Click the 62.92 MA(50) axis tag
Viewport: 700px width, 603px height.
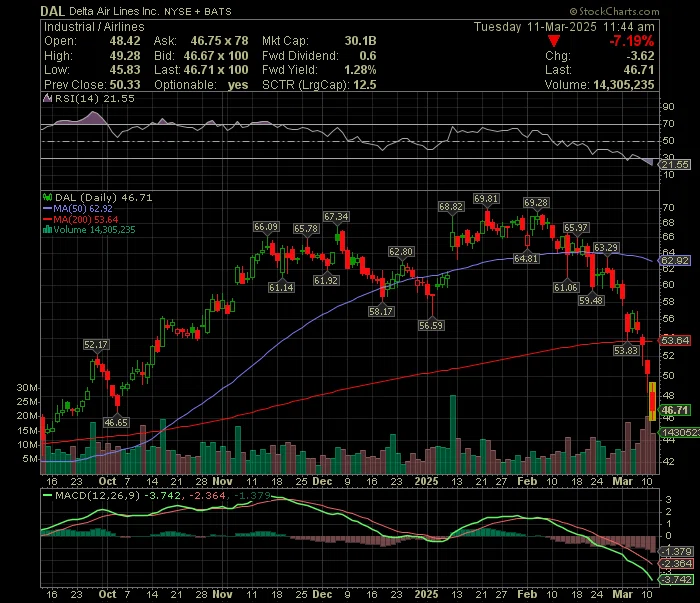coord(675,260)
